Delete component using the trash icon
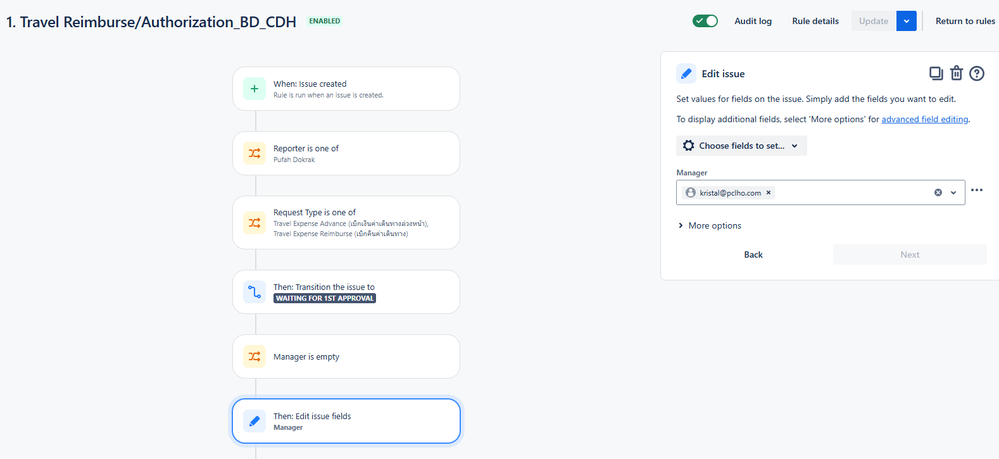Viewport: 999px width, 459px height. (x=956, y=73)
